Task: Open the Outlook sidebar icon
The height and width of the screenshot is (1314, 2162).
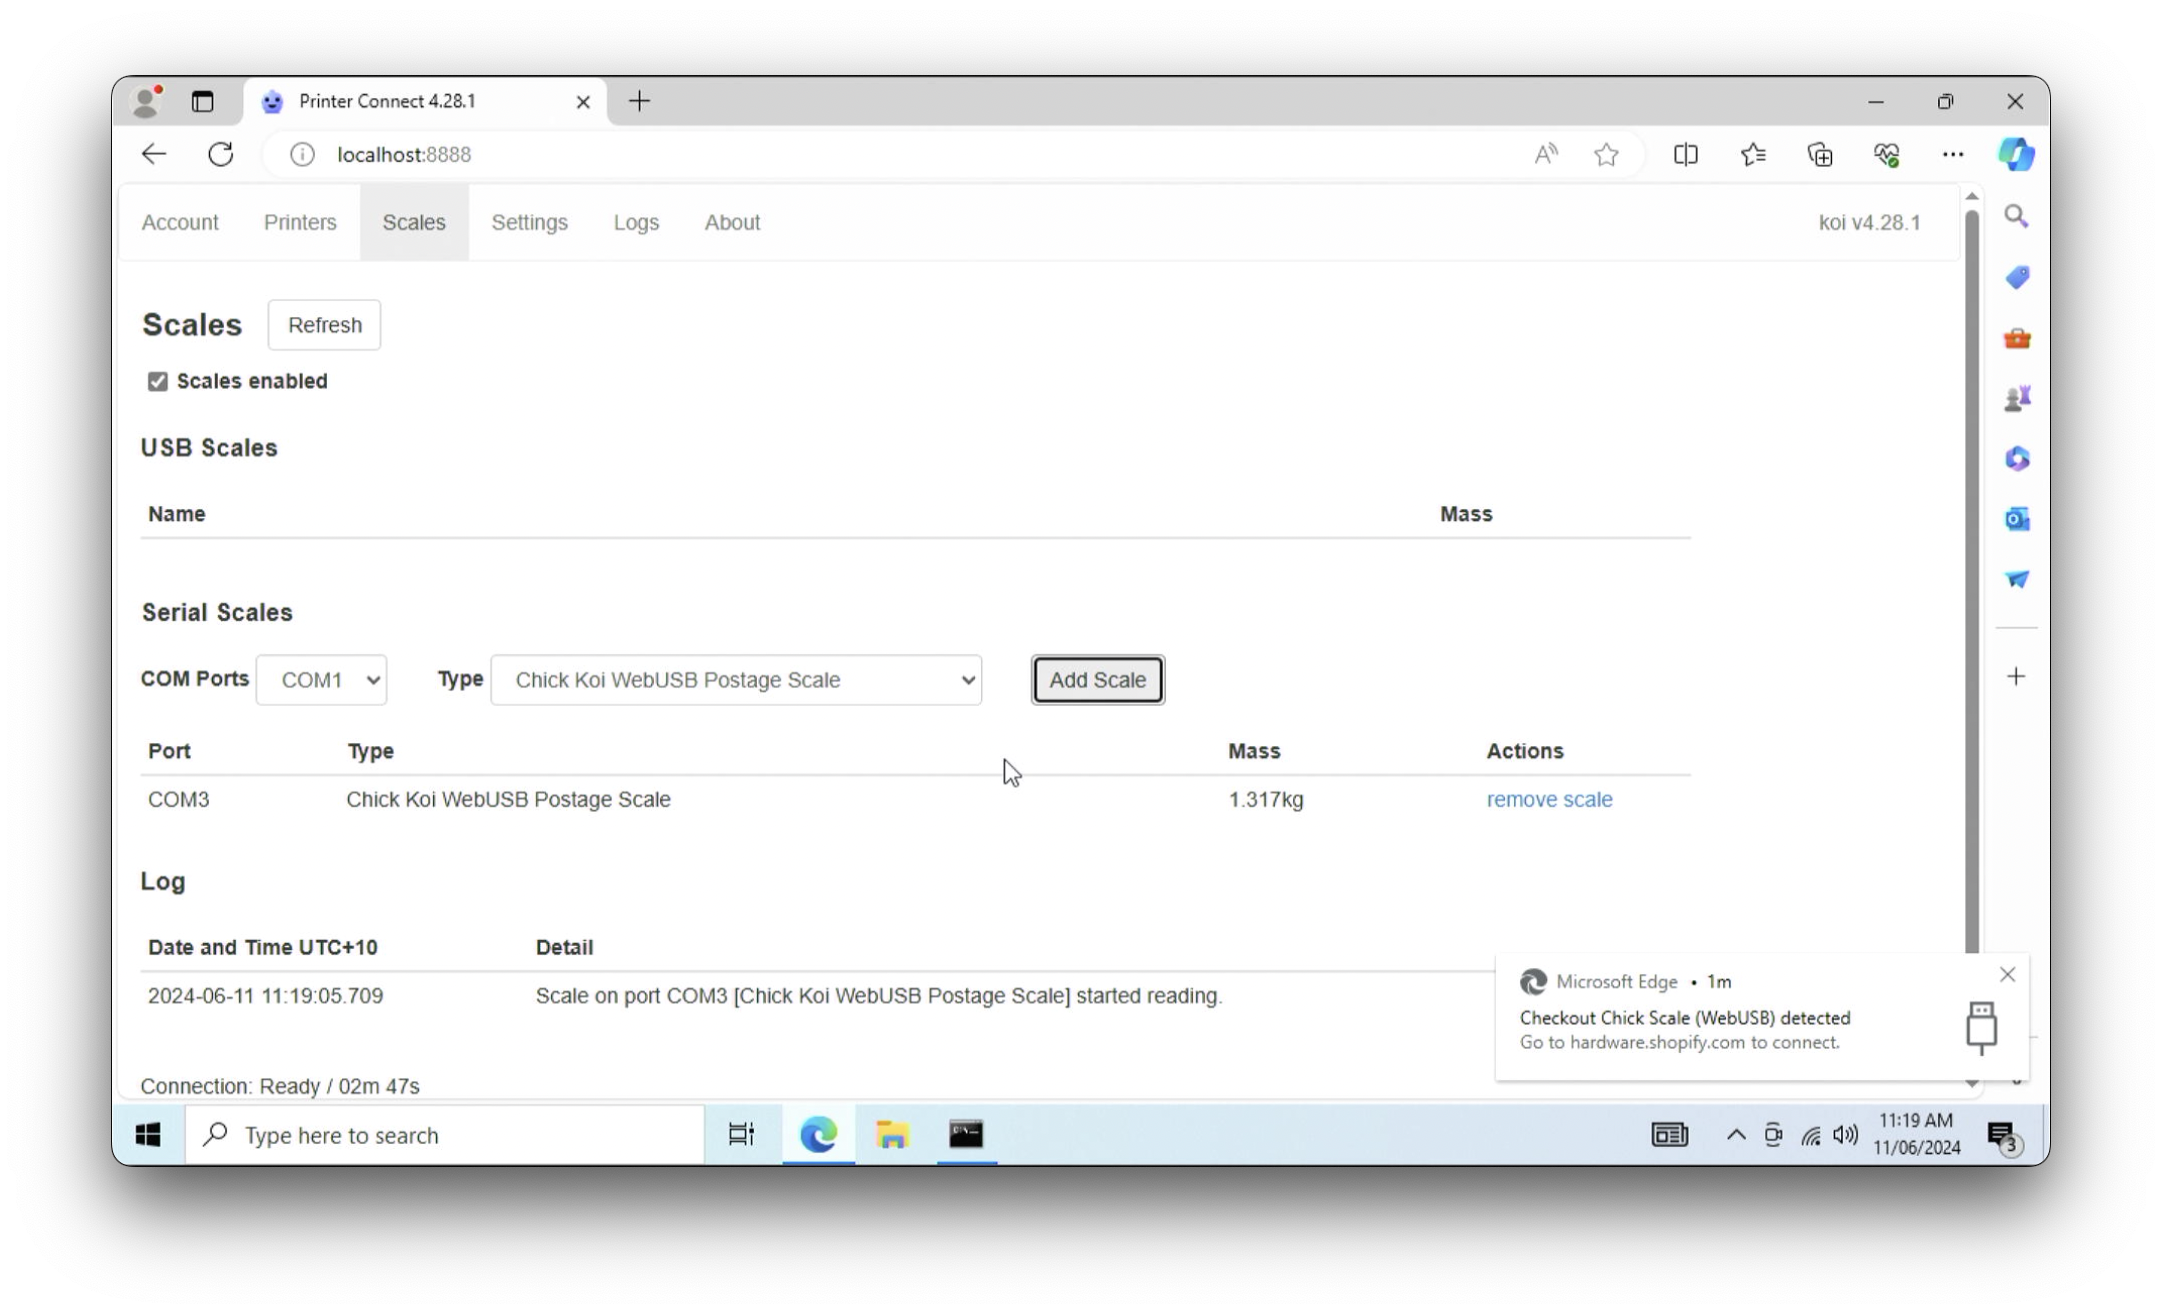Action: coord(2016,519)
